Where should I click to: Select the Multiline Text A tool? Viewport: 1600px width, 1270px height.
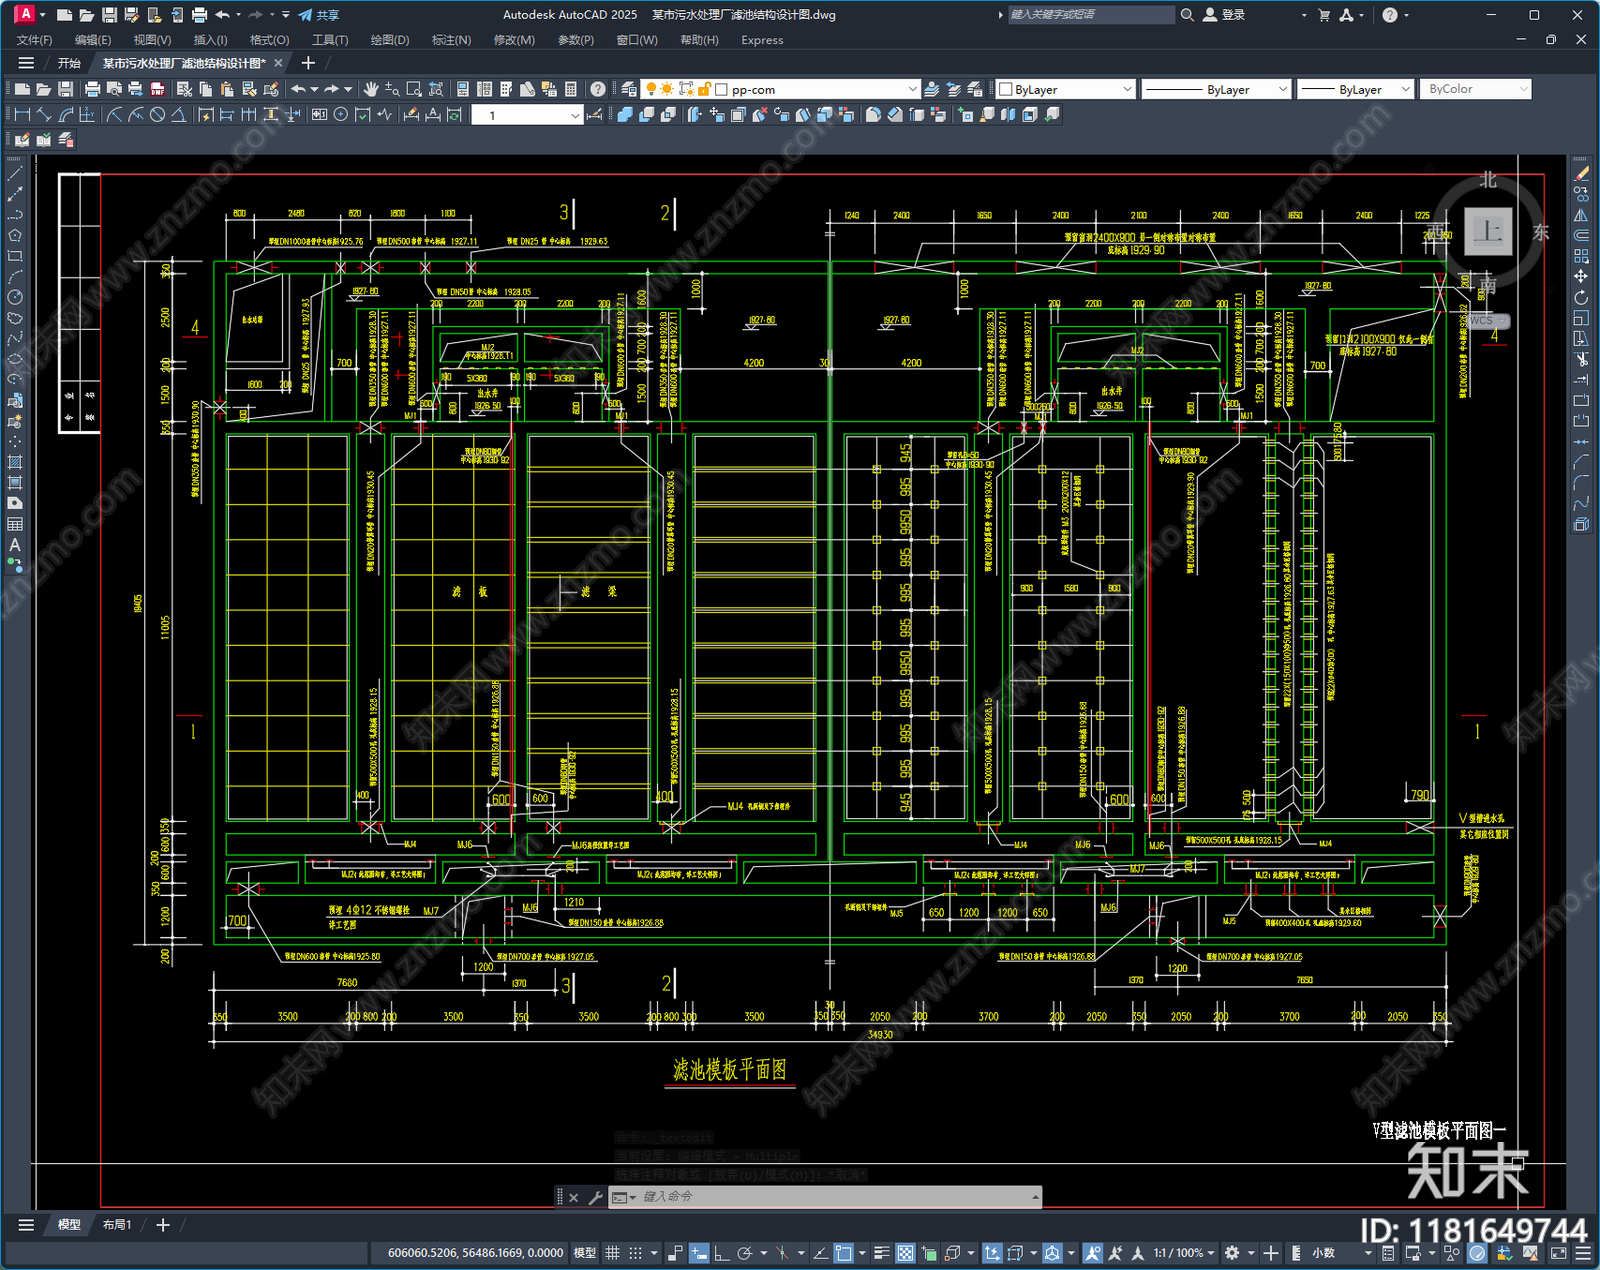(x=15, y=545)
